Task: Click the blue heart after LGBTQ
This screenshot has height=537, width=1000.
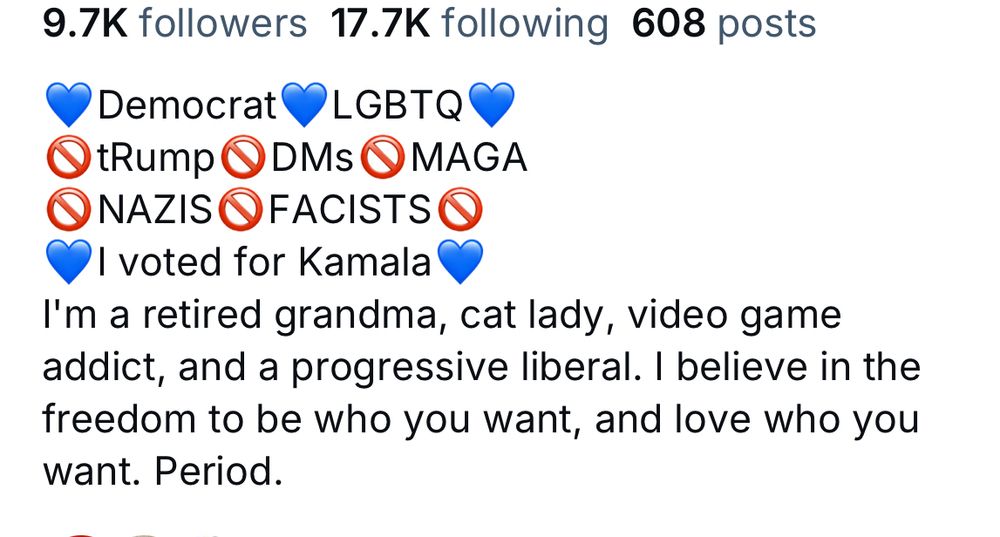Action: (x=491, y=105)
